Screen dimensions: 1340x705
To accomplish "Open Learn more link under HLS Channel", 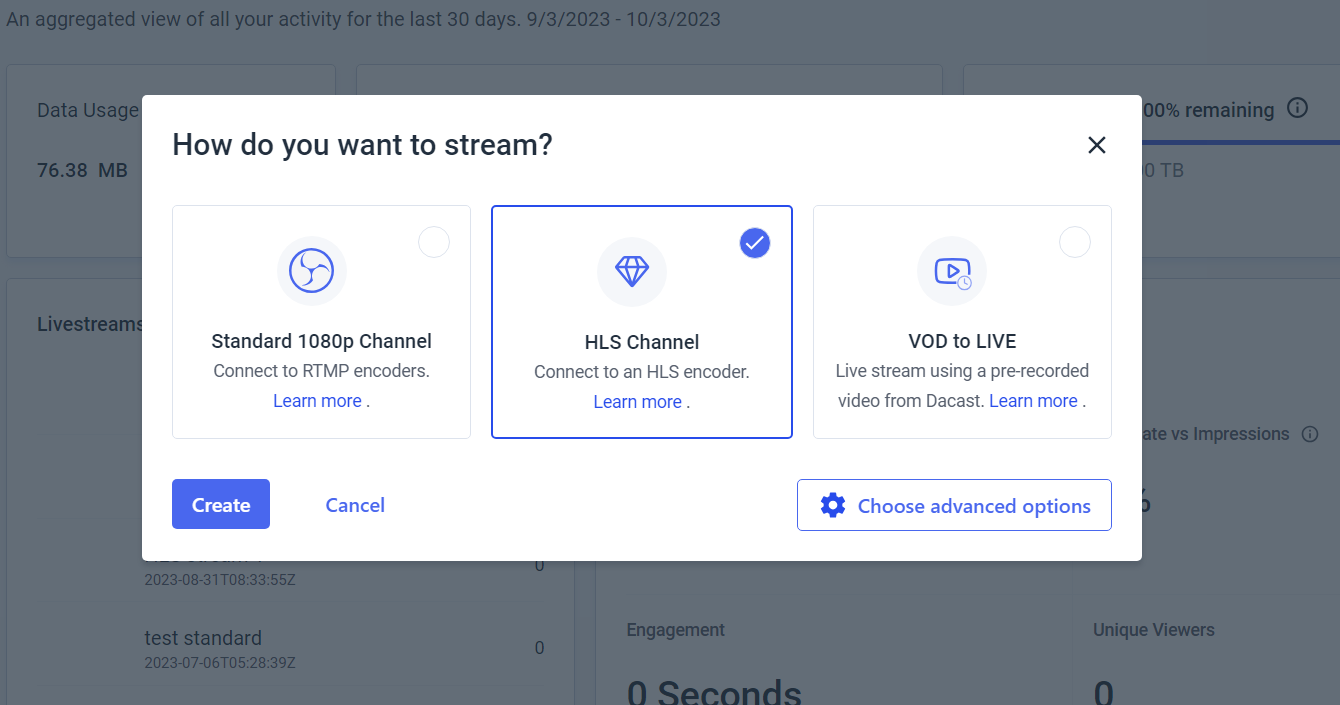I will 637,402.
